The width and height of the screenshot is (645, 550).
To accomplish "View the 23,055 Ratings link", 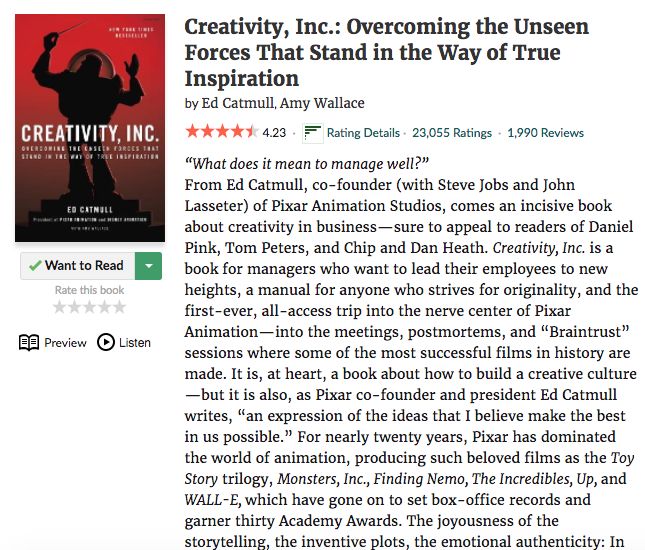I will click(452, 132).
